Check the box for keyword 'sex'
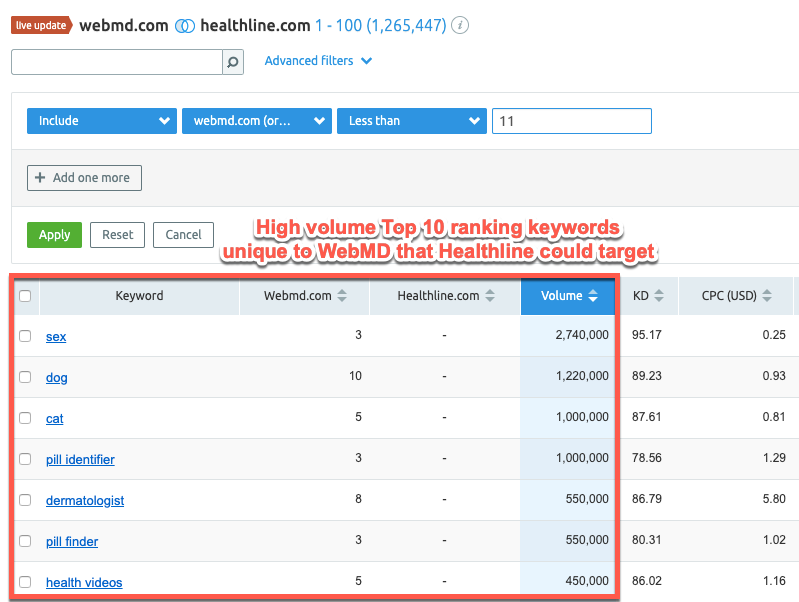Image resolution: width=799 pixels, height=602 pixels. pyautogui.click(x=25, y=337)
